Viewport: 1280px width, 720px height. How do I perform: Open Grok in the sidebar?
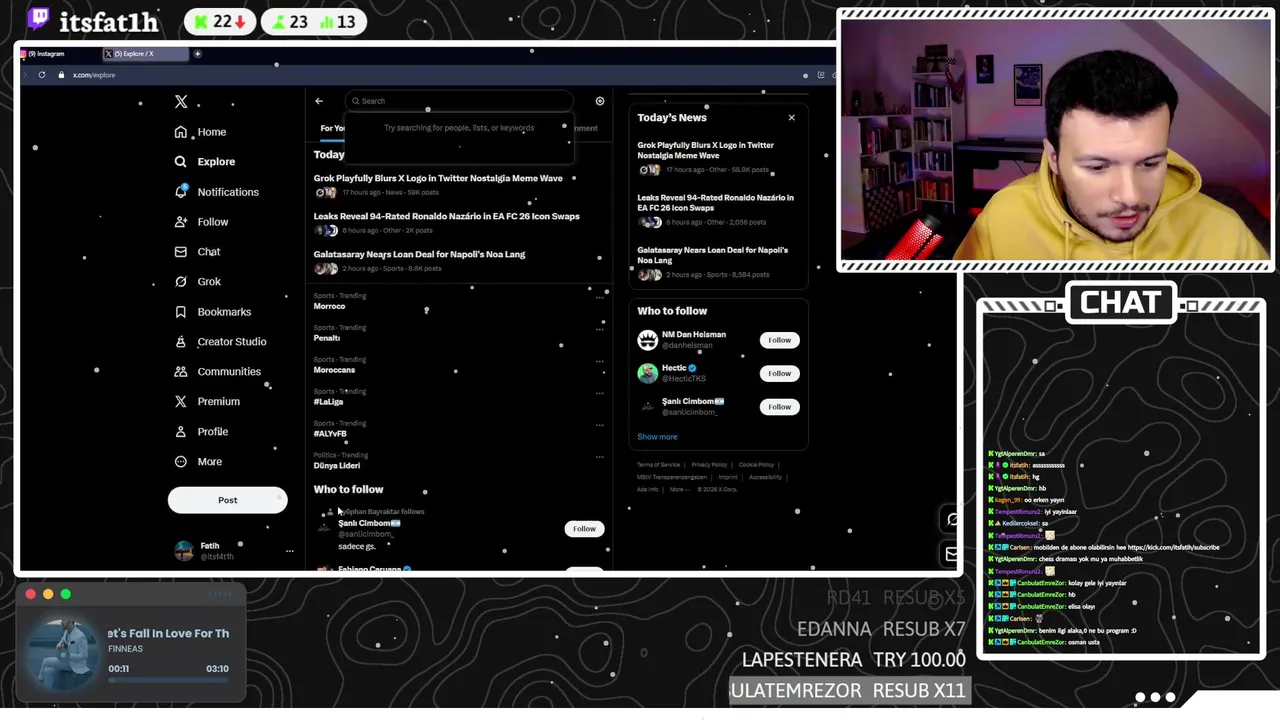click(x=196, y=282)
